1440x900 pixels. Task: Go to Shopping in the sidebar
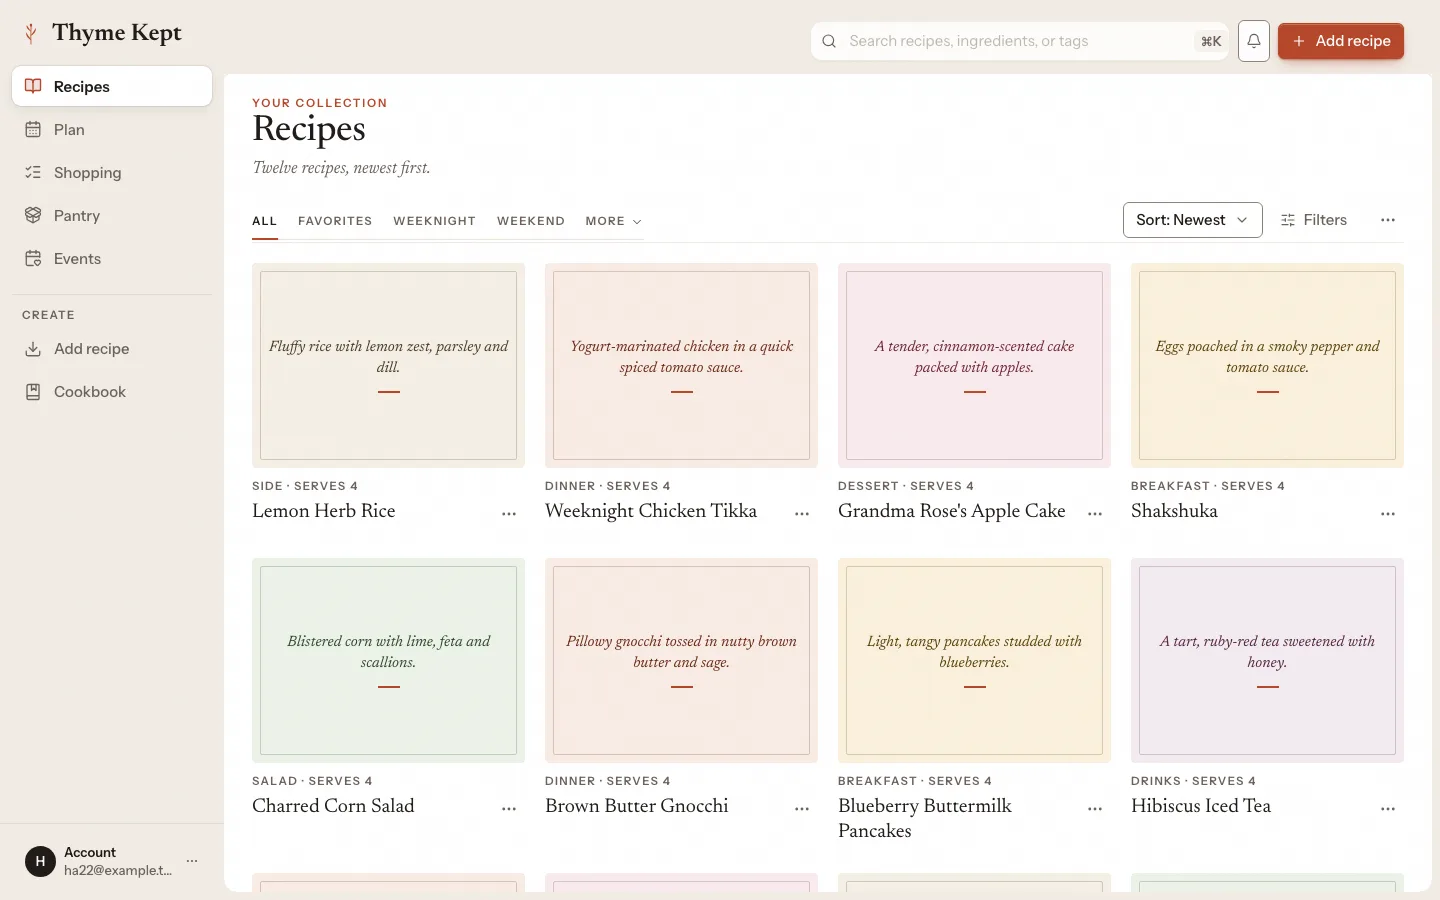pos(112,172)
